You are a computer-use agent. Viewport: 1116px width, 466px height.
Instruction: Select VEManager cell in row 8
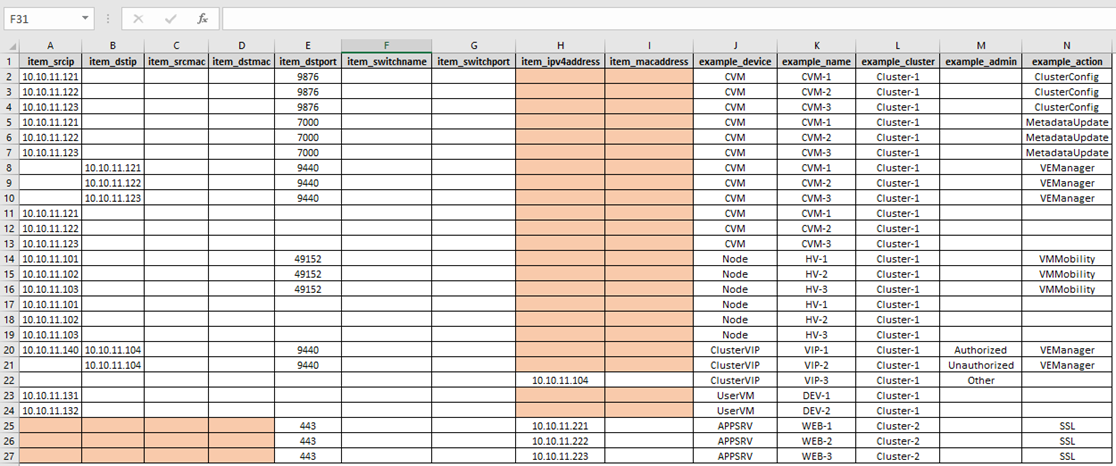coord(1068,168)
